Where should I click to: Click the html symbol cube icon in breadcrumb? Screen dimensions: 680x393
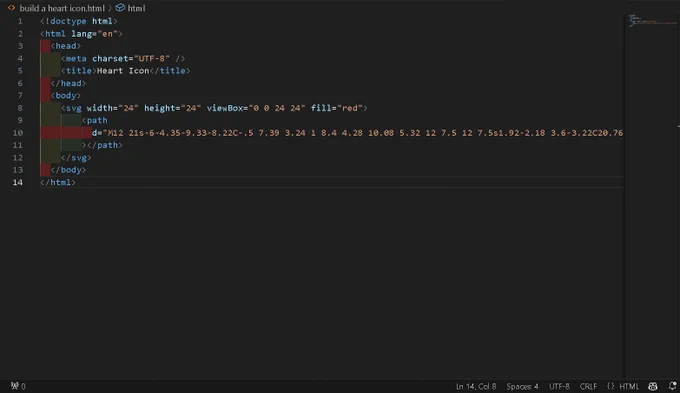coord(120,8)
